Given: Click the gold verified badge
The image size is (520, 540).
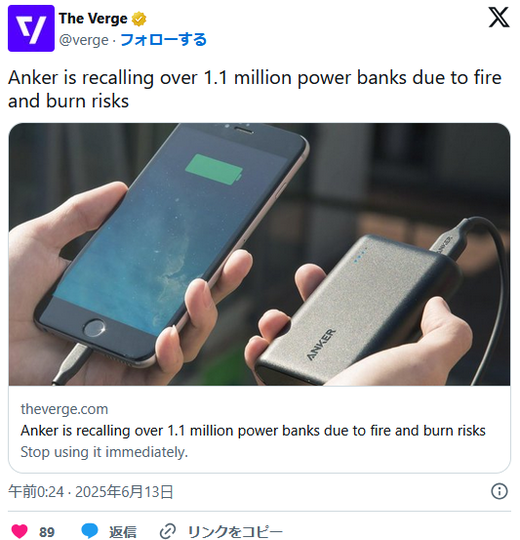Looking at the screenshot, I should pos(139,19).
